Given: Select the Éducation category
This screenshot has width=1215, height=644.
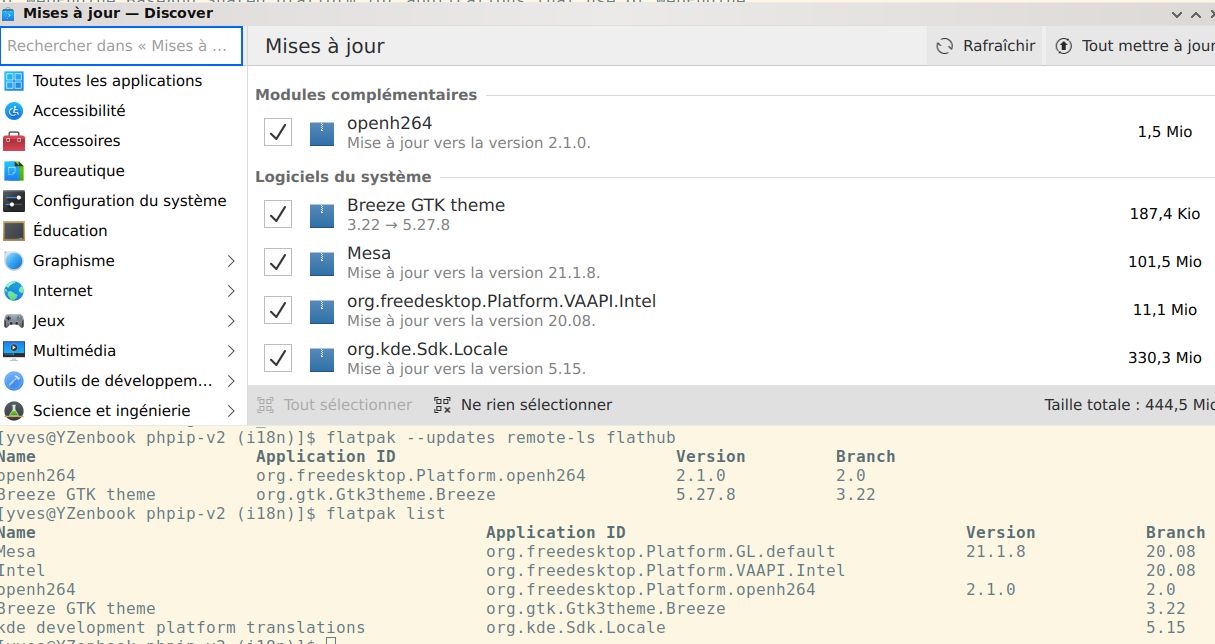Looking at the screenshot, I should coord(122,231).
